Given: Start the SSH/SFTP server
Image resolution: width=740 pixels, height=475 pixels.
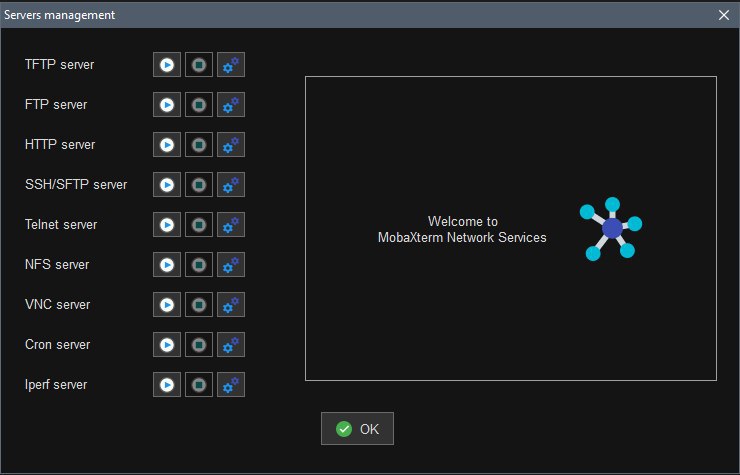Looking at the screenshot, I should coord(167,185).
